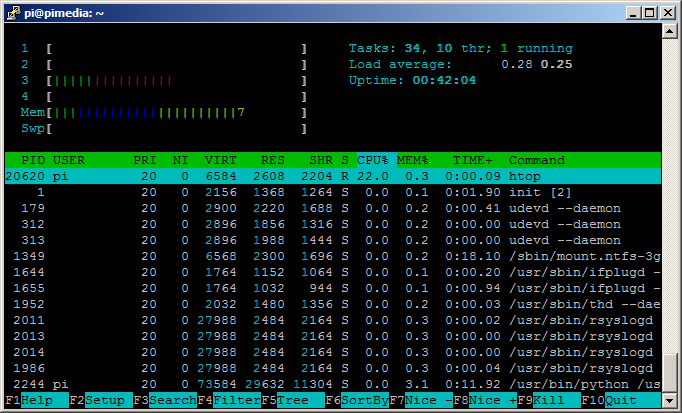Sort by the RES column header
Screen dimensions: 682x413
click(x=273, y=160)
